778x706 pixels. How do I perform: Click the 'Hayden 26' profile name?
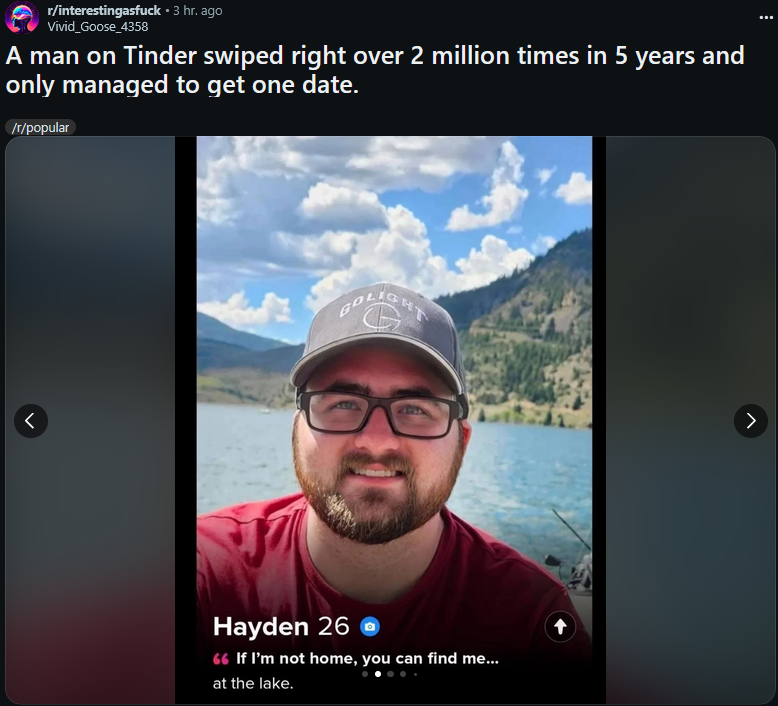[x=281, y=627]
